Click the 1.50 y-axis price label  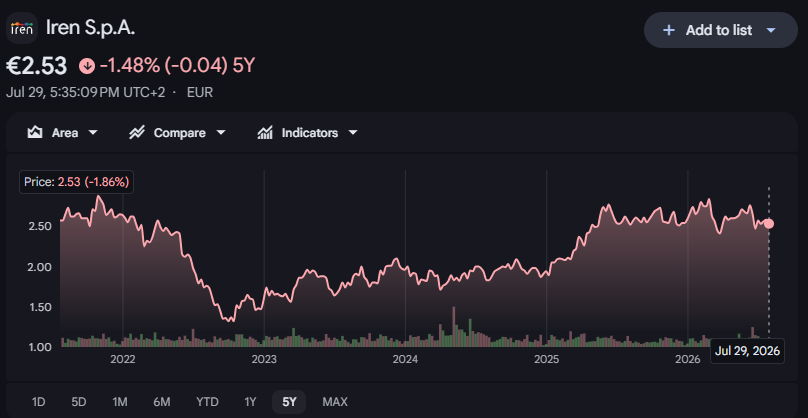40,307
